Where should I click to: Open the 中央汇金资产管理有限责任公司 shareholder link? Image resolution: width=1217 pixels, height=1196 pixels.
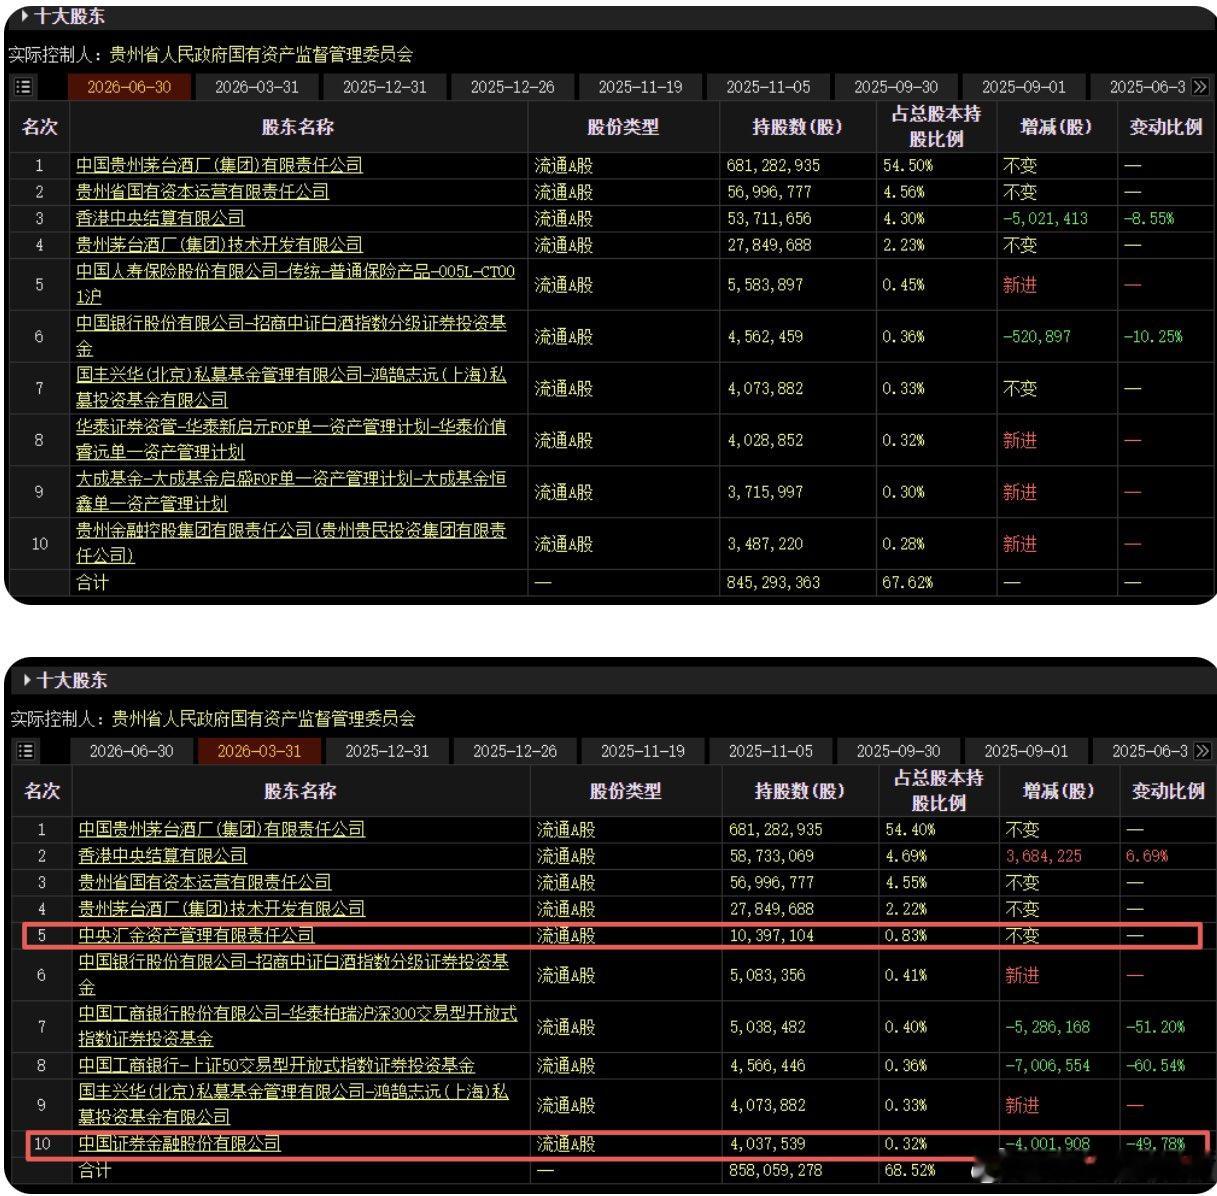click(196, 935)
